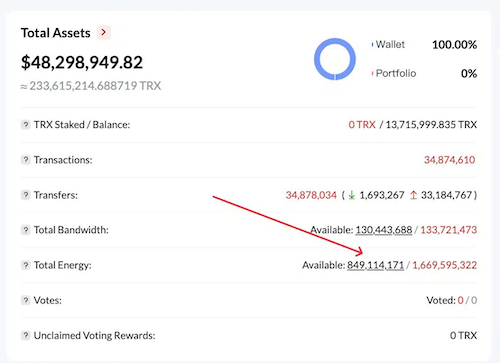The height and width of the screenshot is (363, 500).
Task: Open transfers total 34,878,034
Action: (311, 195)
